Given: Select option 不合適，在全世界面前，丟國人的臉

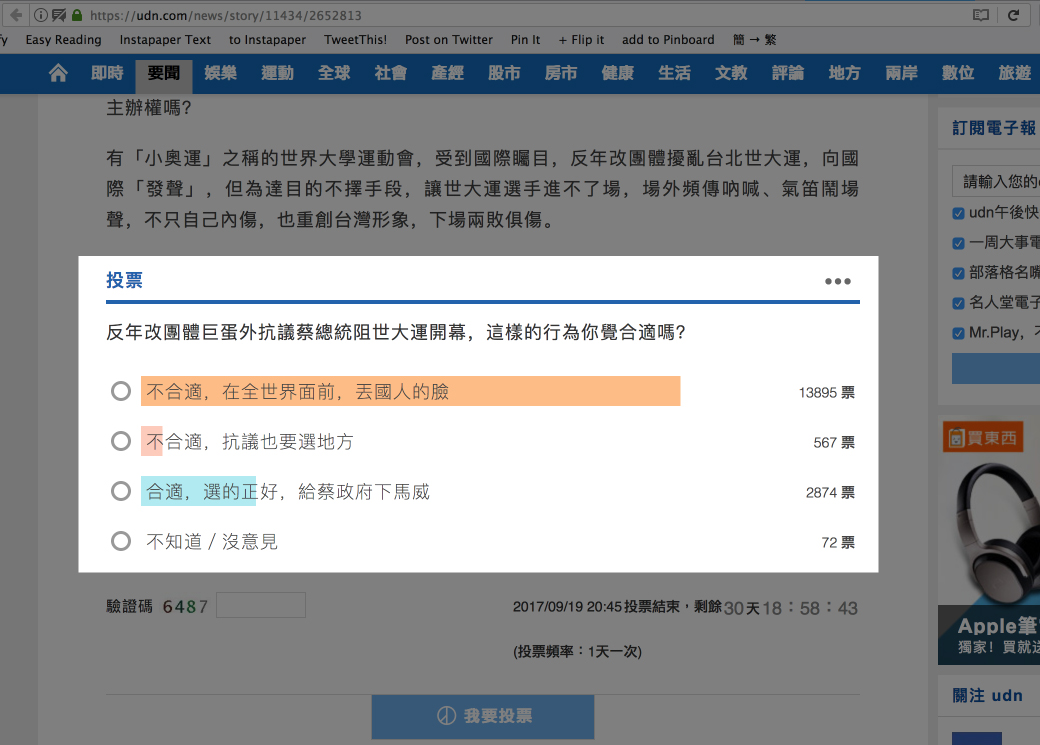Looking at the screenshot, I should (x=121, y=392).
